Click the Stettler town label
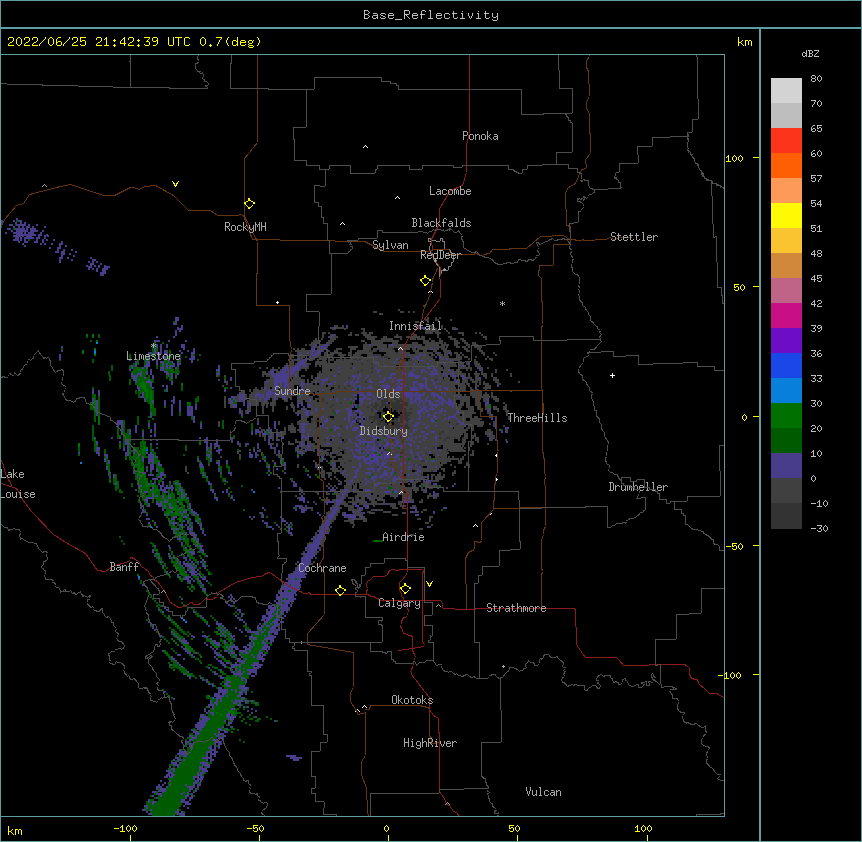Image resolution: width=862 pixels, height=842 pixels. pyautogui.click(x=634, y=237)
